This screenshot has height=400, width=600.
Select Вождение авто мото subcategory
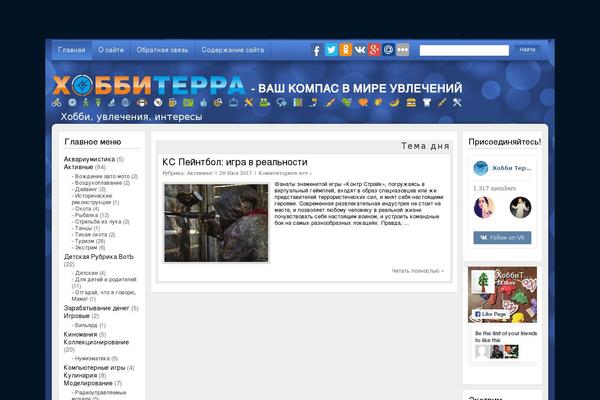(102, 176)
